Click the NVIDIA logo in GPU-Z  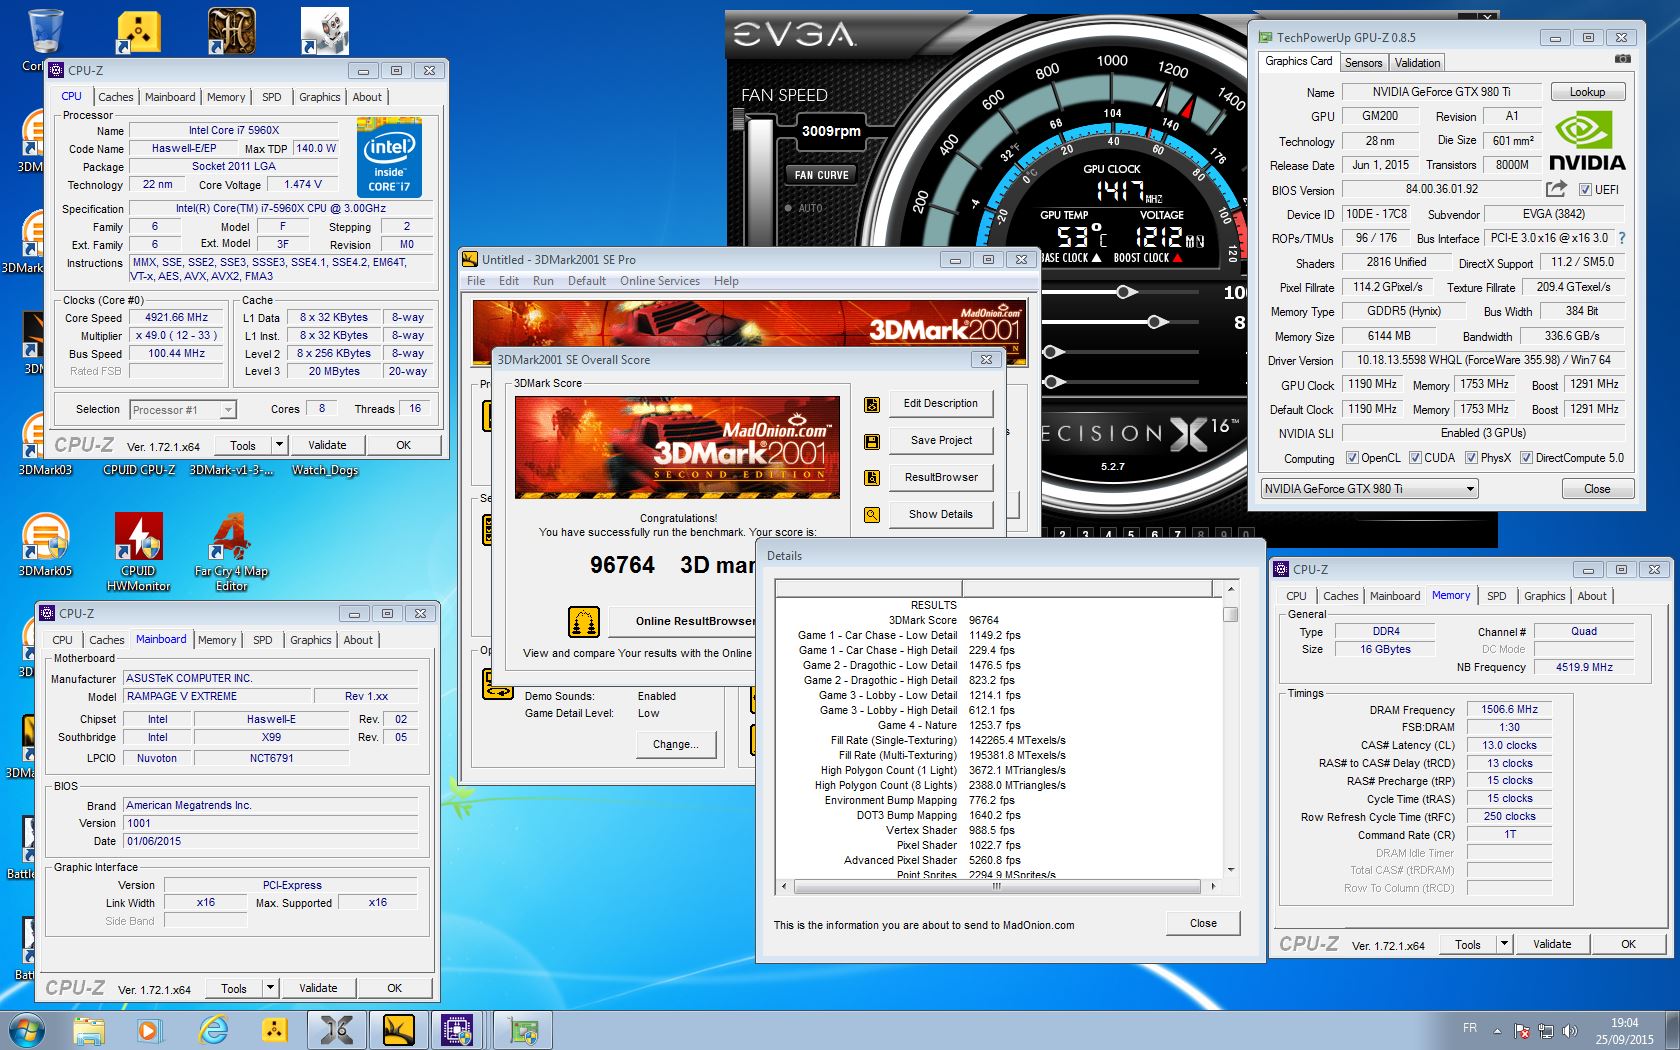point(1586,140)
